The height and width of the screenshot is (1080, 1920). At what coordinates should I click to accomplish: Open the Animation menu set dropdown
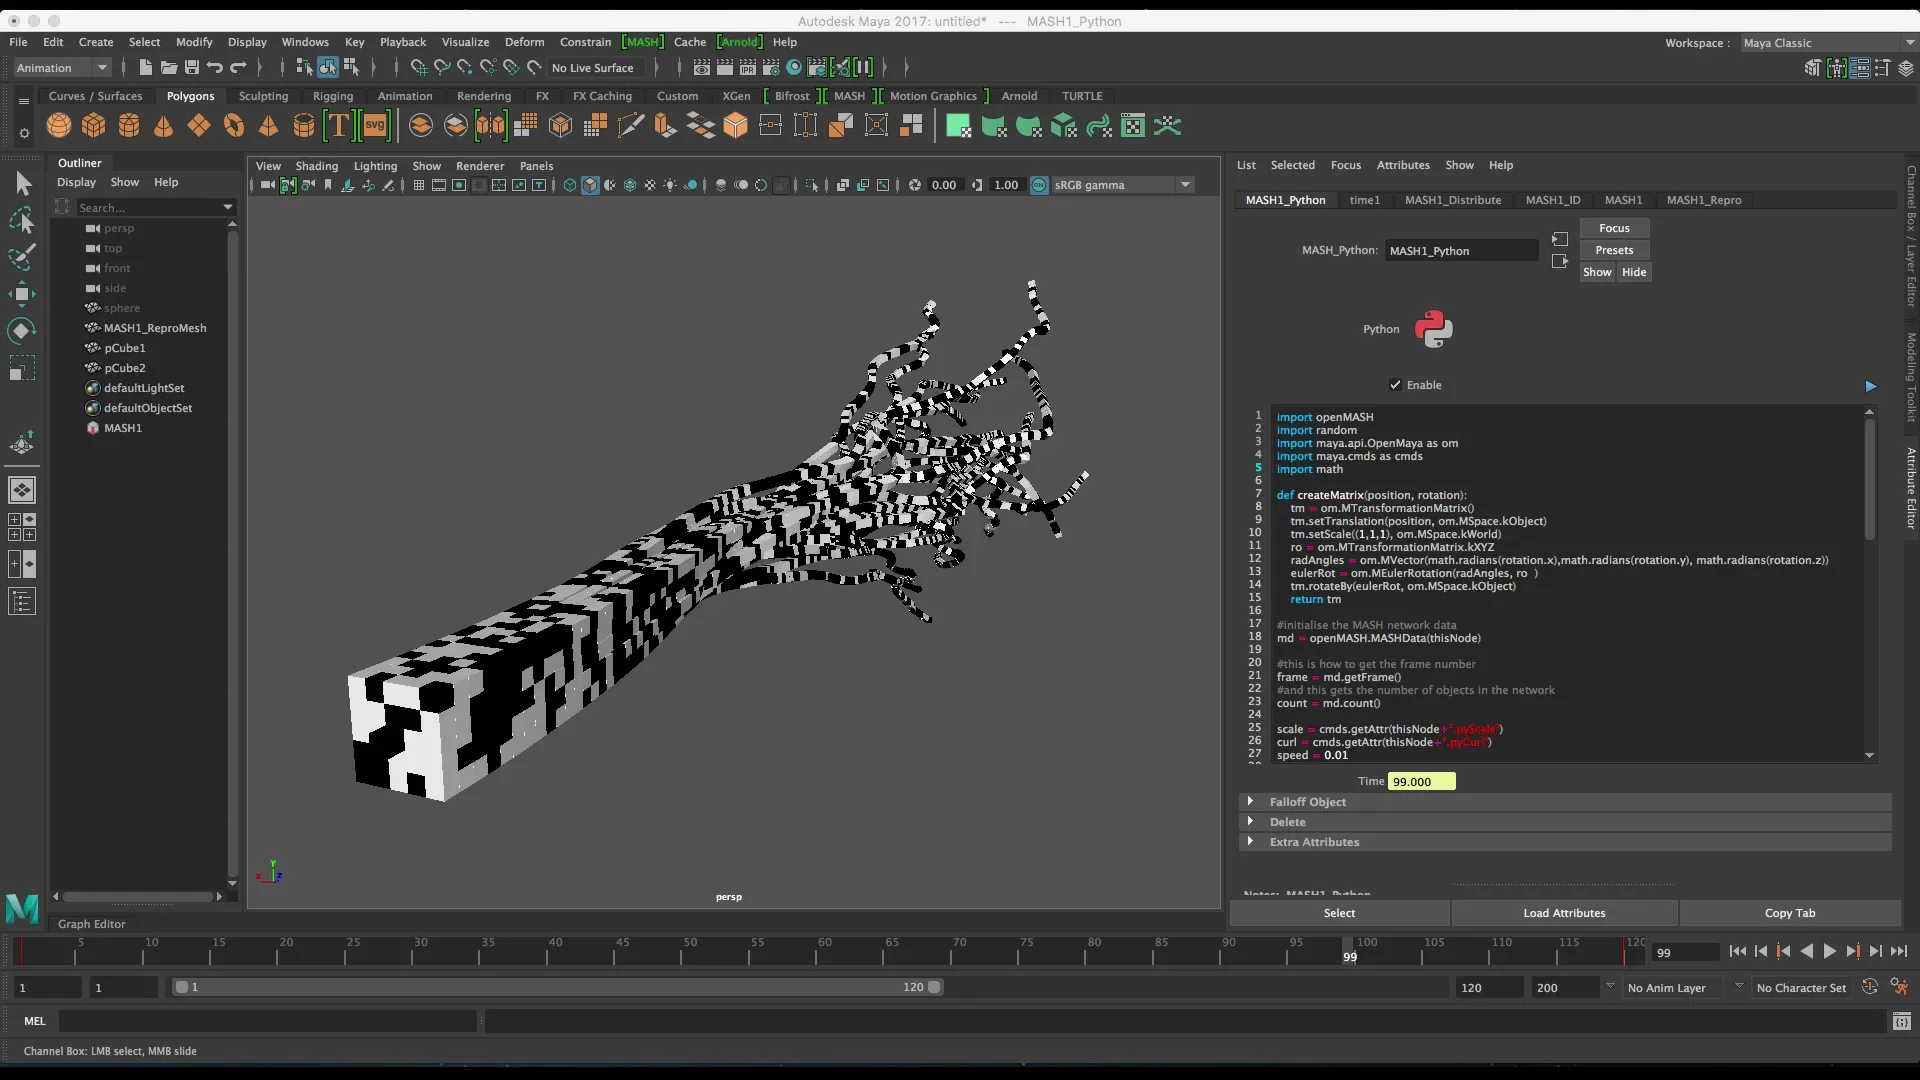(x=62, y=68)
